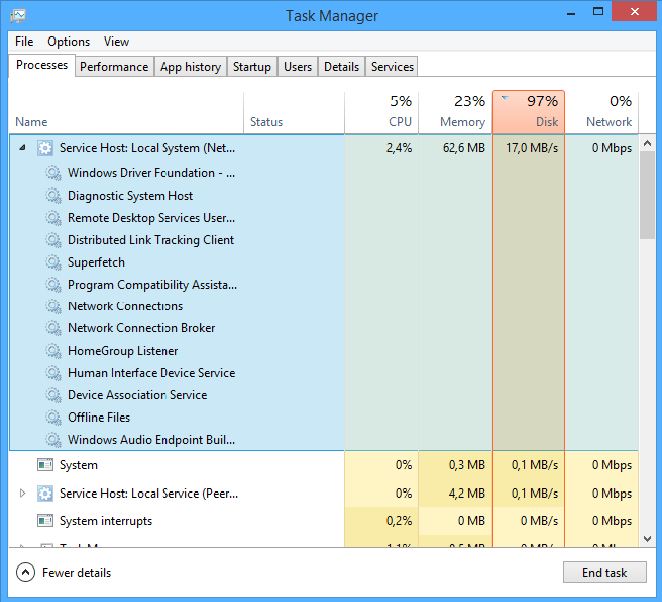Image resolution: width=662 pixels, height=602 pixels.
Task: Click the Windows Audio Endpoint Builder icon
Action: 54,440
